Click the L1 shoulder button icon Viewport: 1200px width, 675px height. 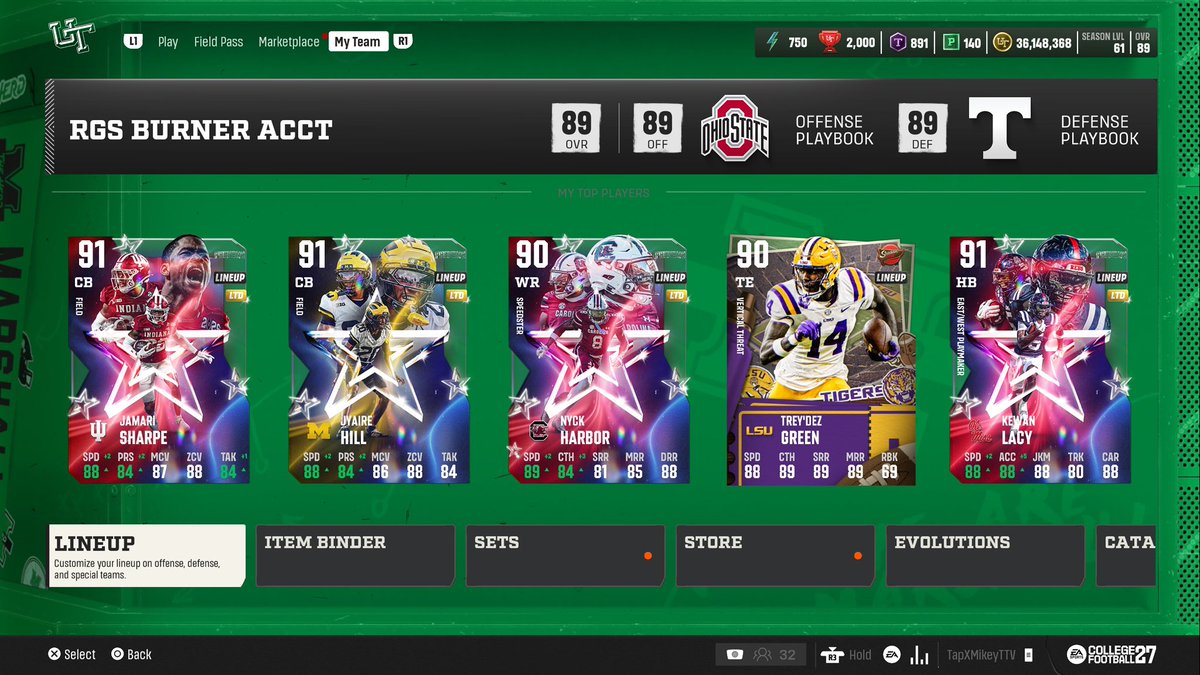132,42
